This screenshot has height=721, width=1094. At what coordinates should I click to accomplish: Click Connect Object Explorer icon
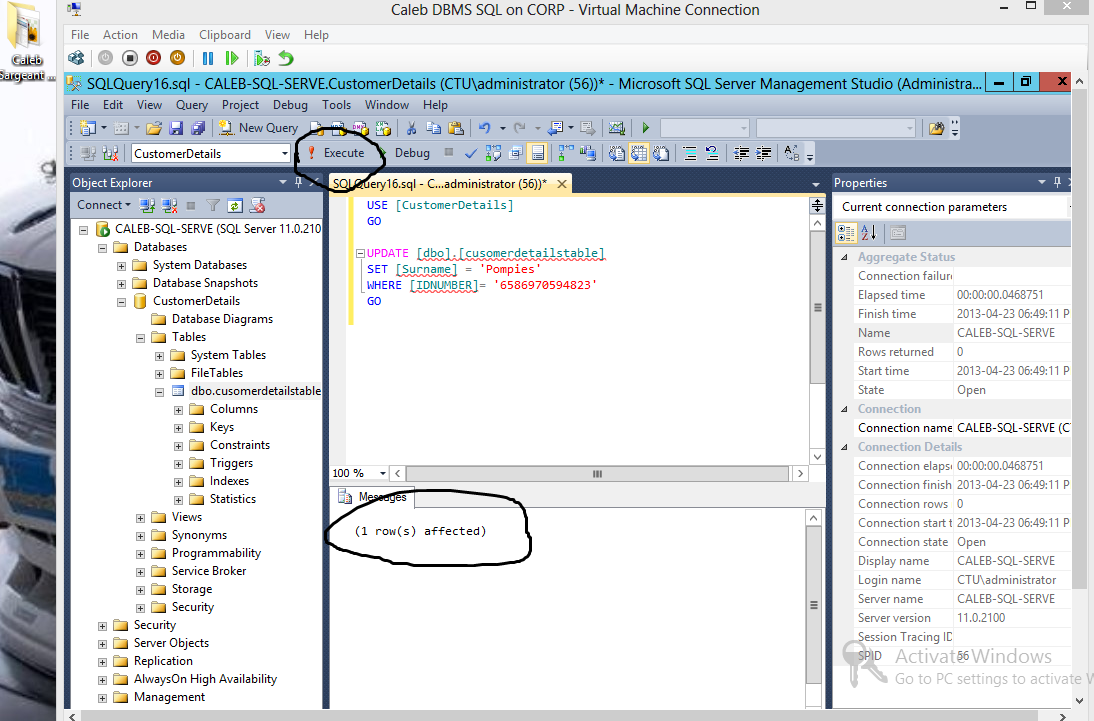pyautogui.click(x=147, y=205)
